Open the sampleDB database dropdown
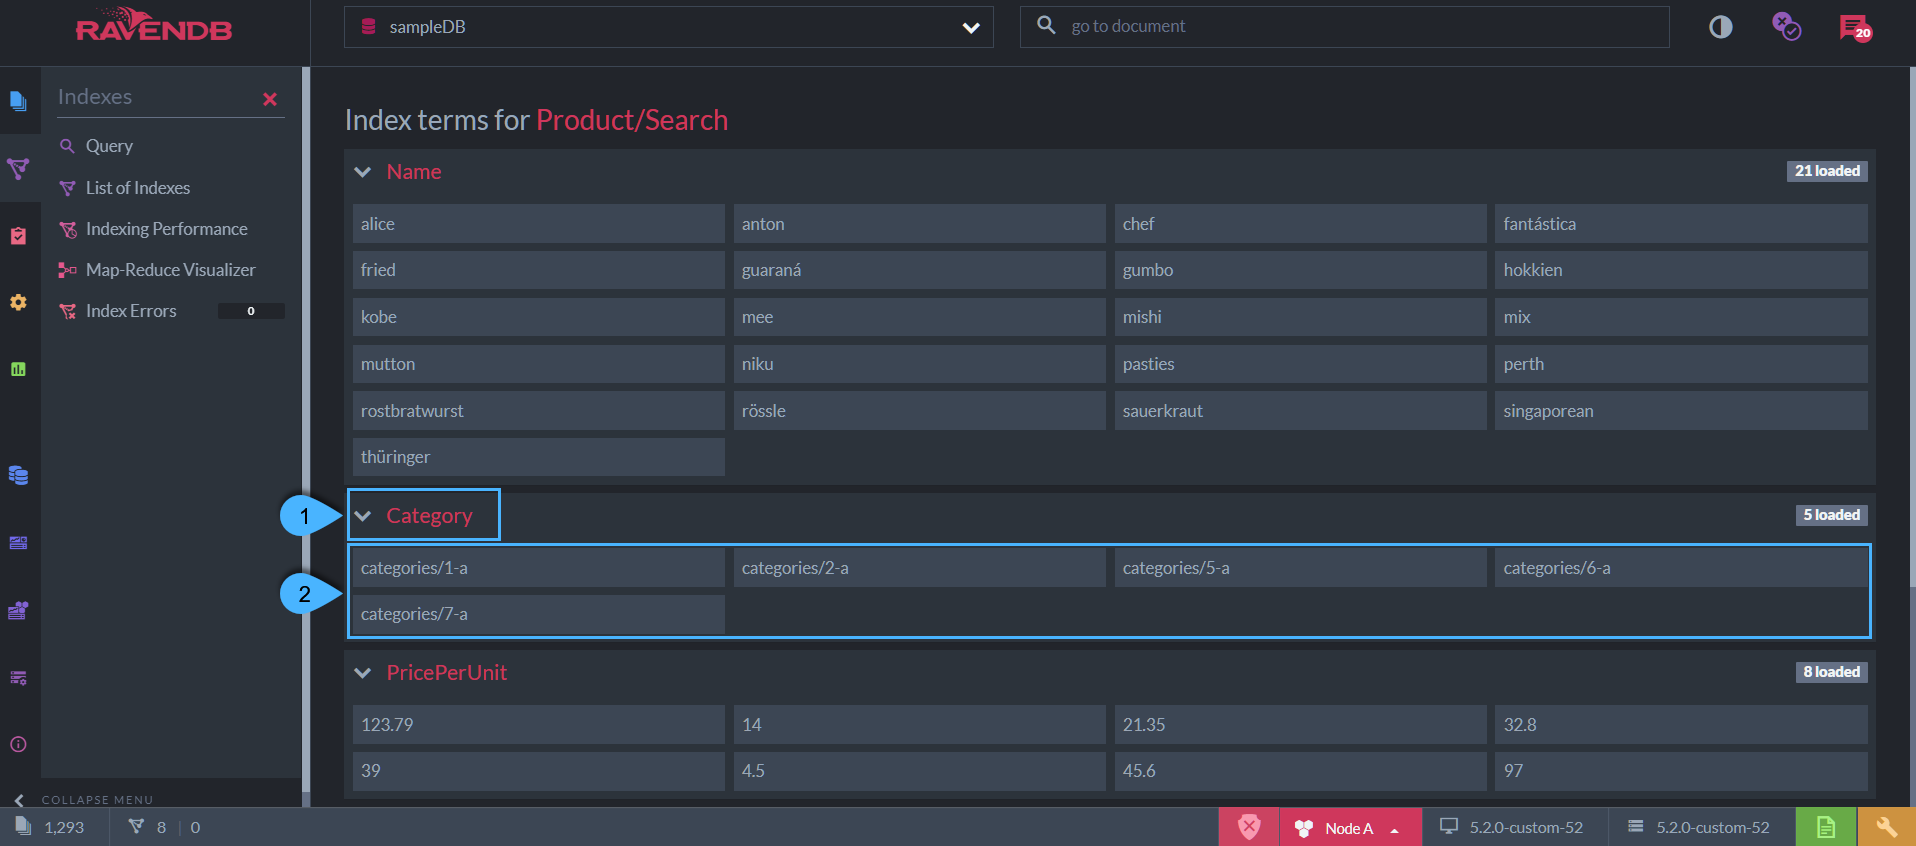Screen dimensions: 1916x846 (x=669, y=27)
